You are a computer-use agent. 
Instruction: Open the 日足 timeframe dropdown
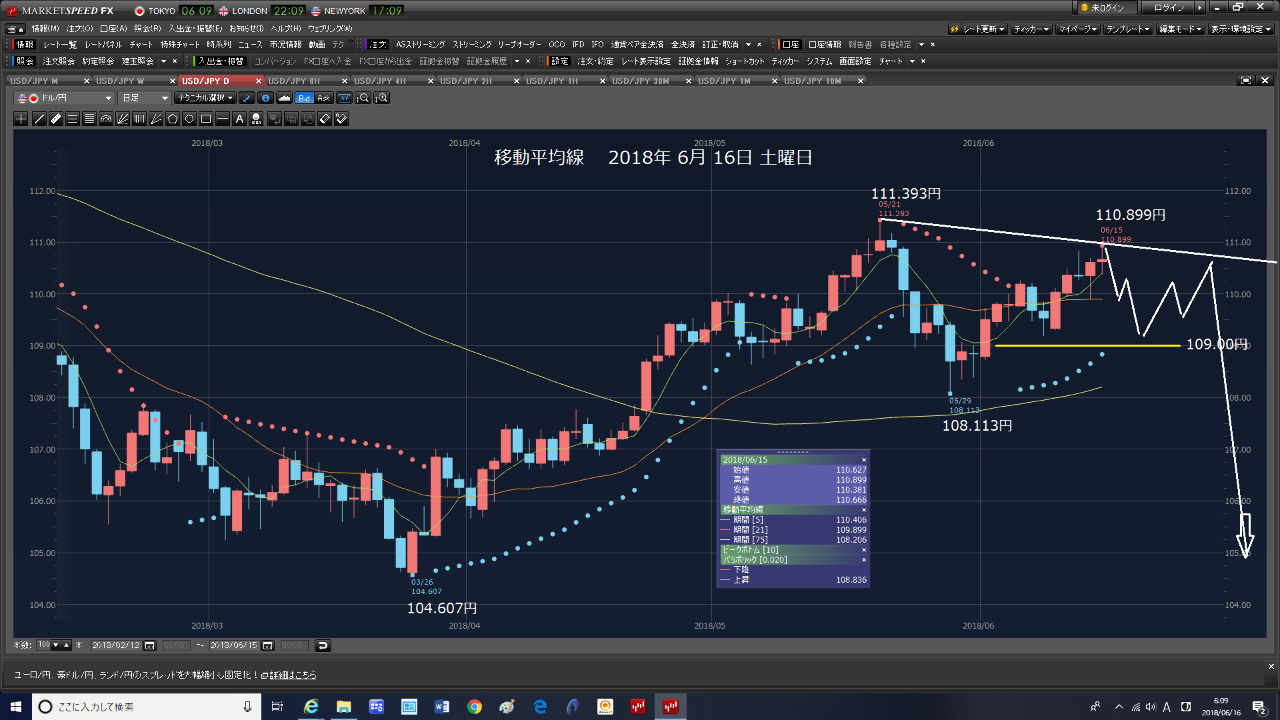(x=143, y=98)
